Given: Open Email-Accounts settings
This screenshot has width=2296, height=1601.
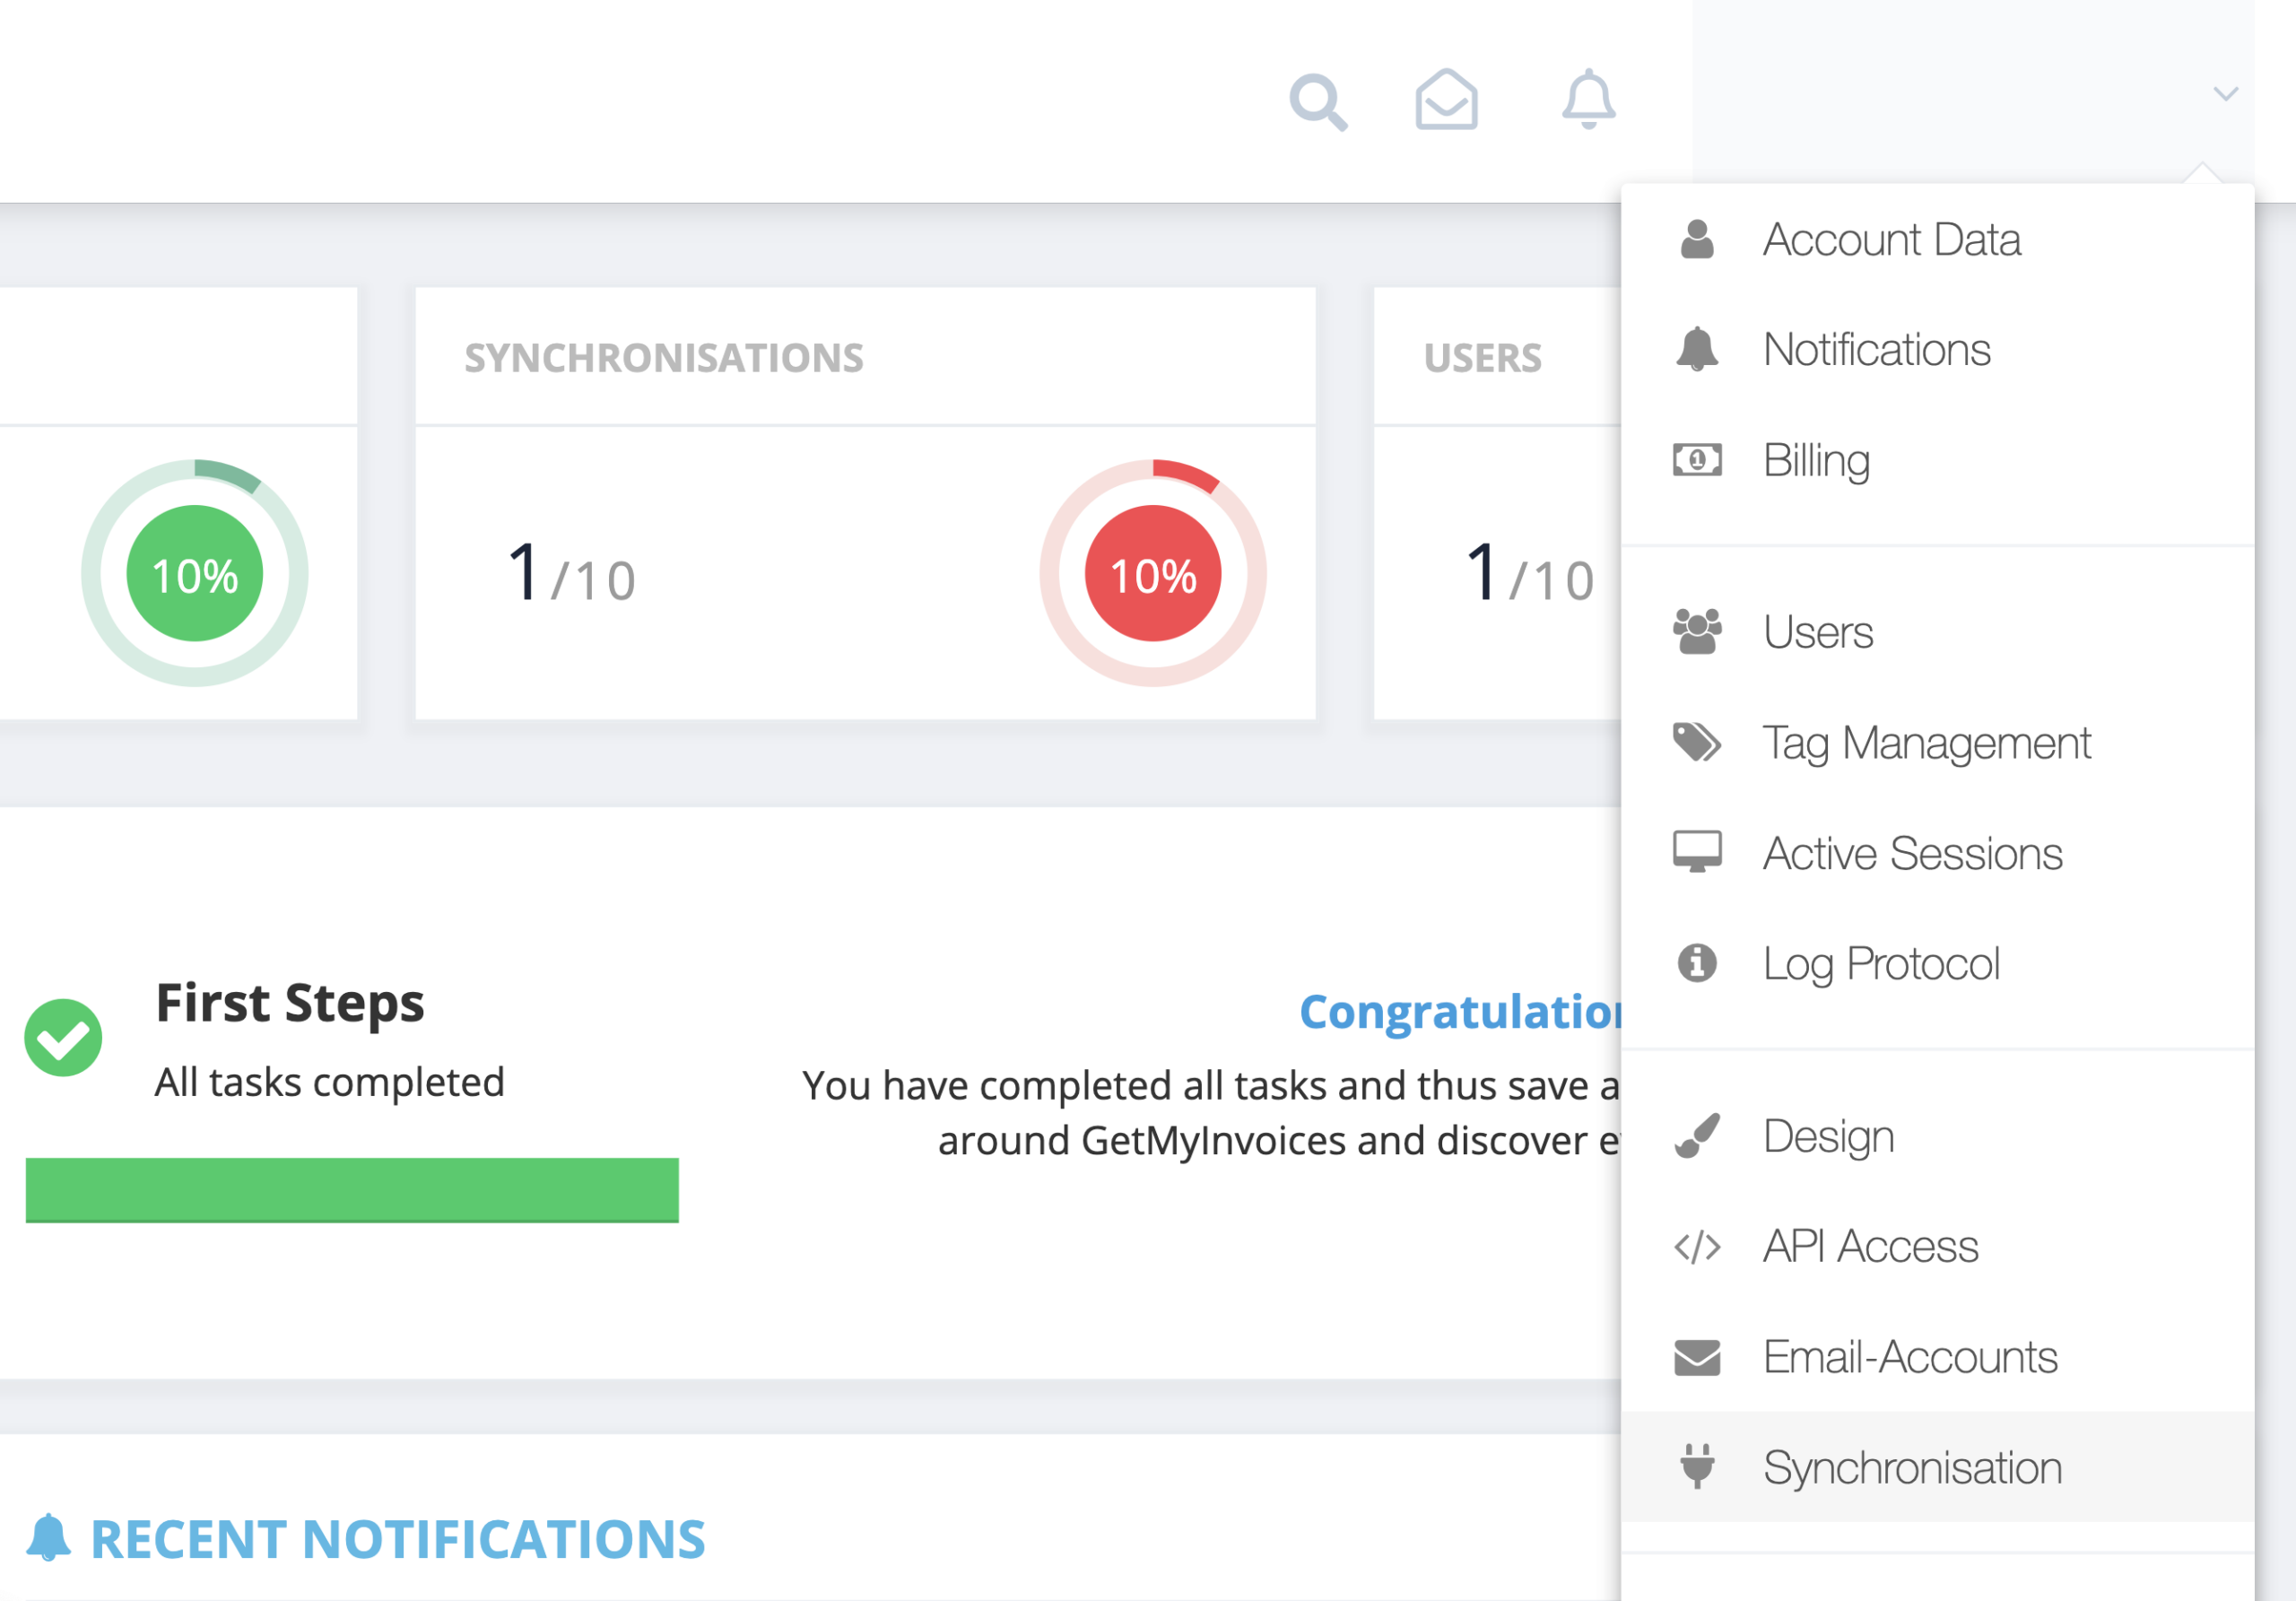Looking at the screenshot, I should (1937, 1357).
